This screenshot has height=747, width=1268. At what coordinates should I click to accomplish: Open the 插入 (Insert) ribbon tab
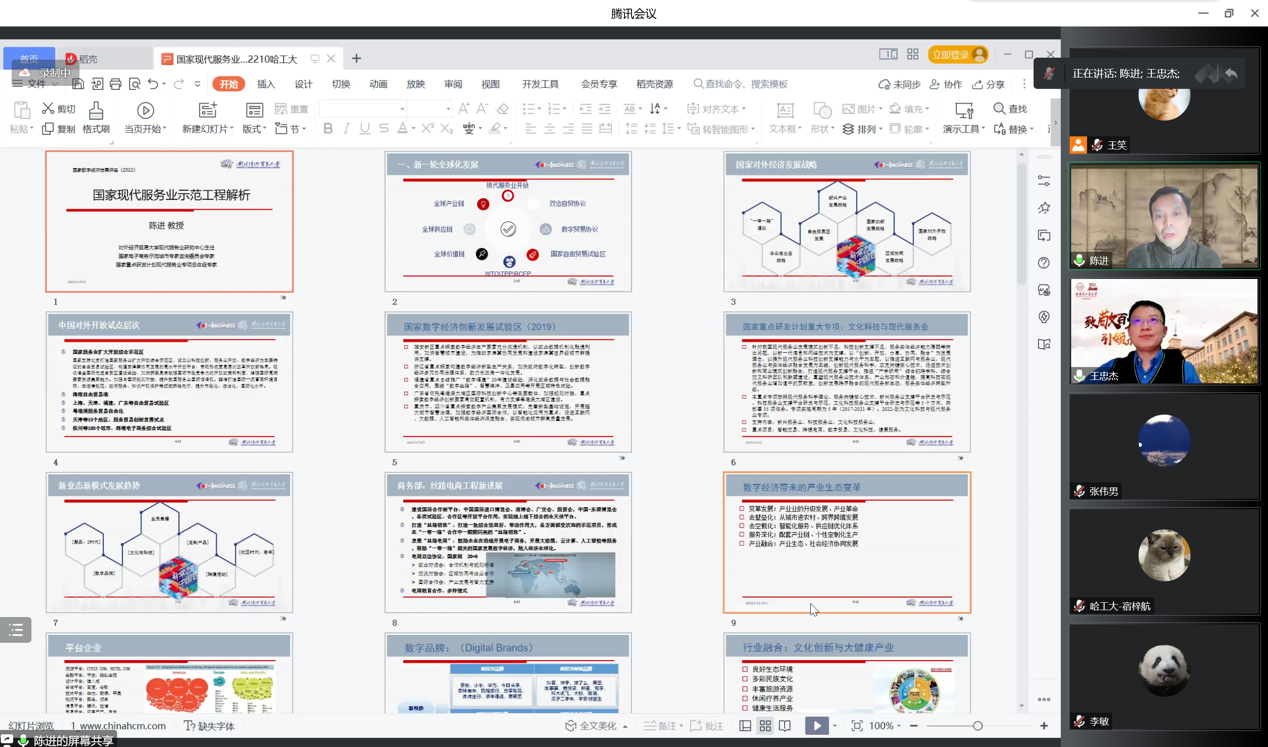[x=266, y=85]
